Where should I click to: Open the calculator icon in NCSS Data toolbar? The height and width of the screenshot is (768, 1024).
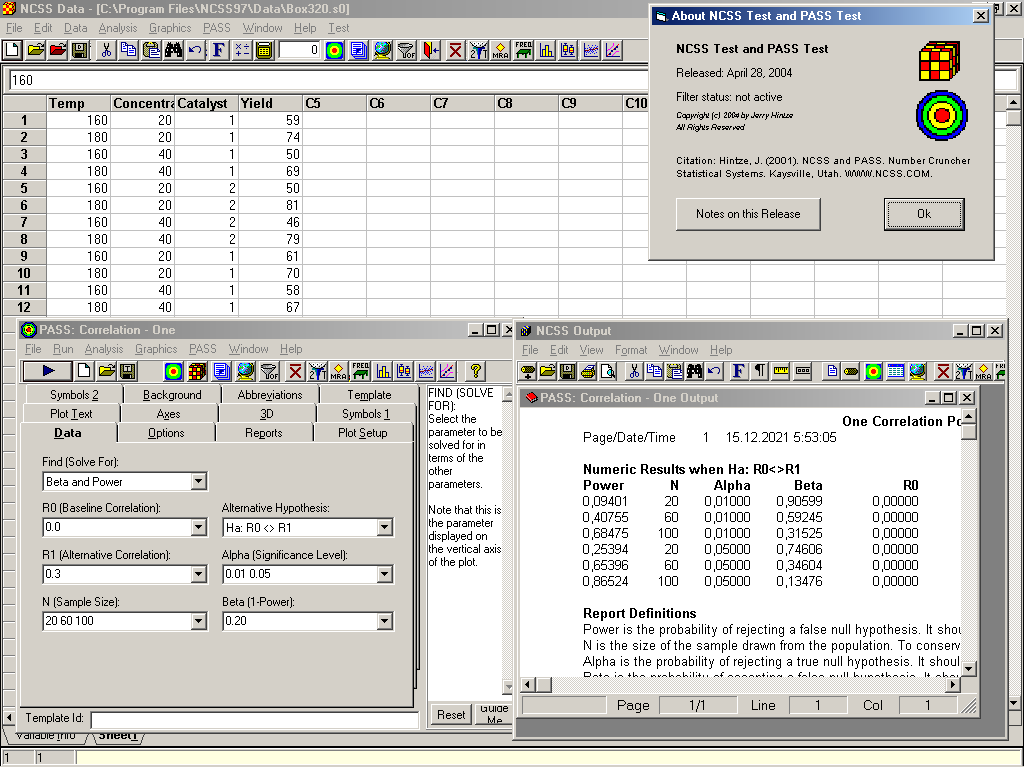coord(264,50)
